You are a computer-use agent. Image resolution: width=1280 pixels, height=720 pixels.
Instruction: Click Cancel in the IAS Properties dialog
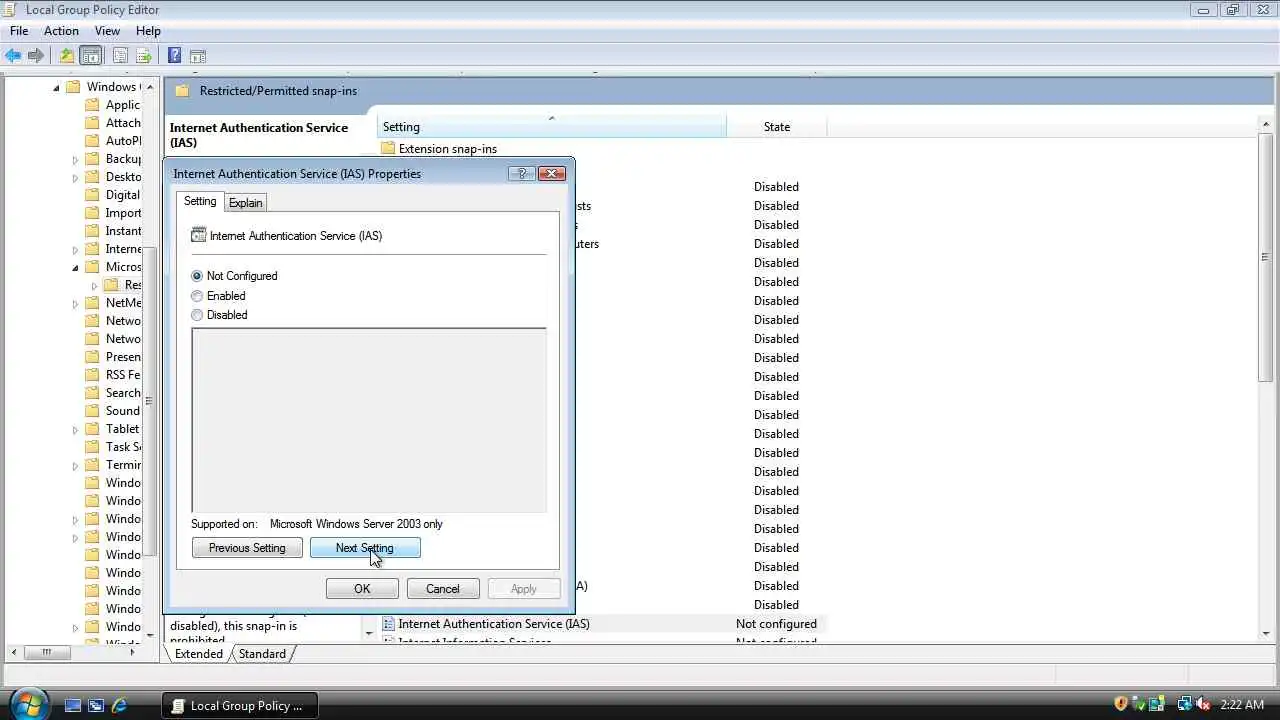click(443, 589)
